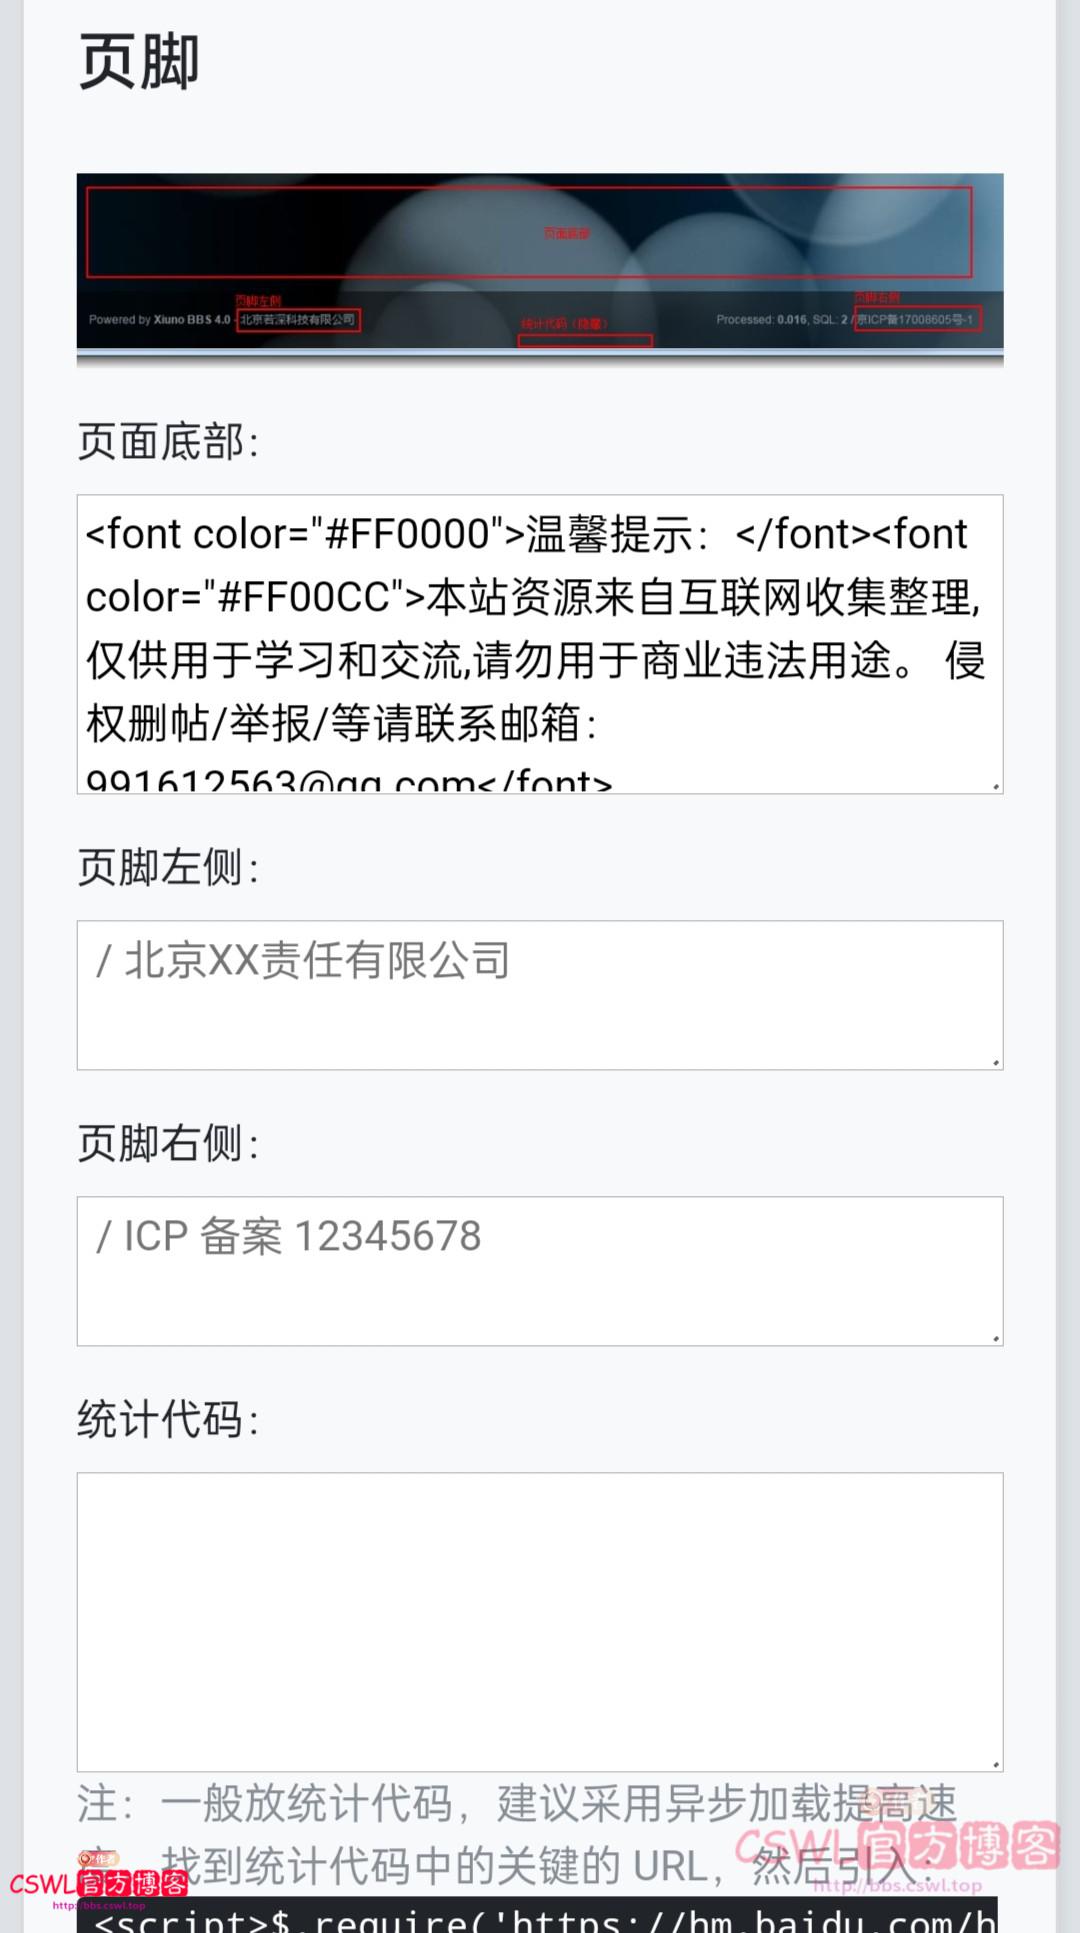
Task: Click the 注: statistics code hint text
Action: (500, 1805)
